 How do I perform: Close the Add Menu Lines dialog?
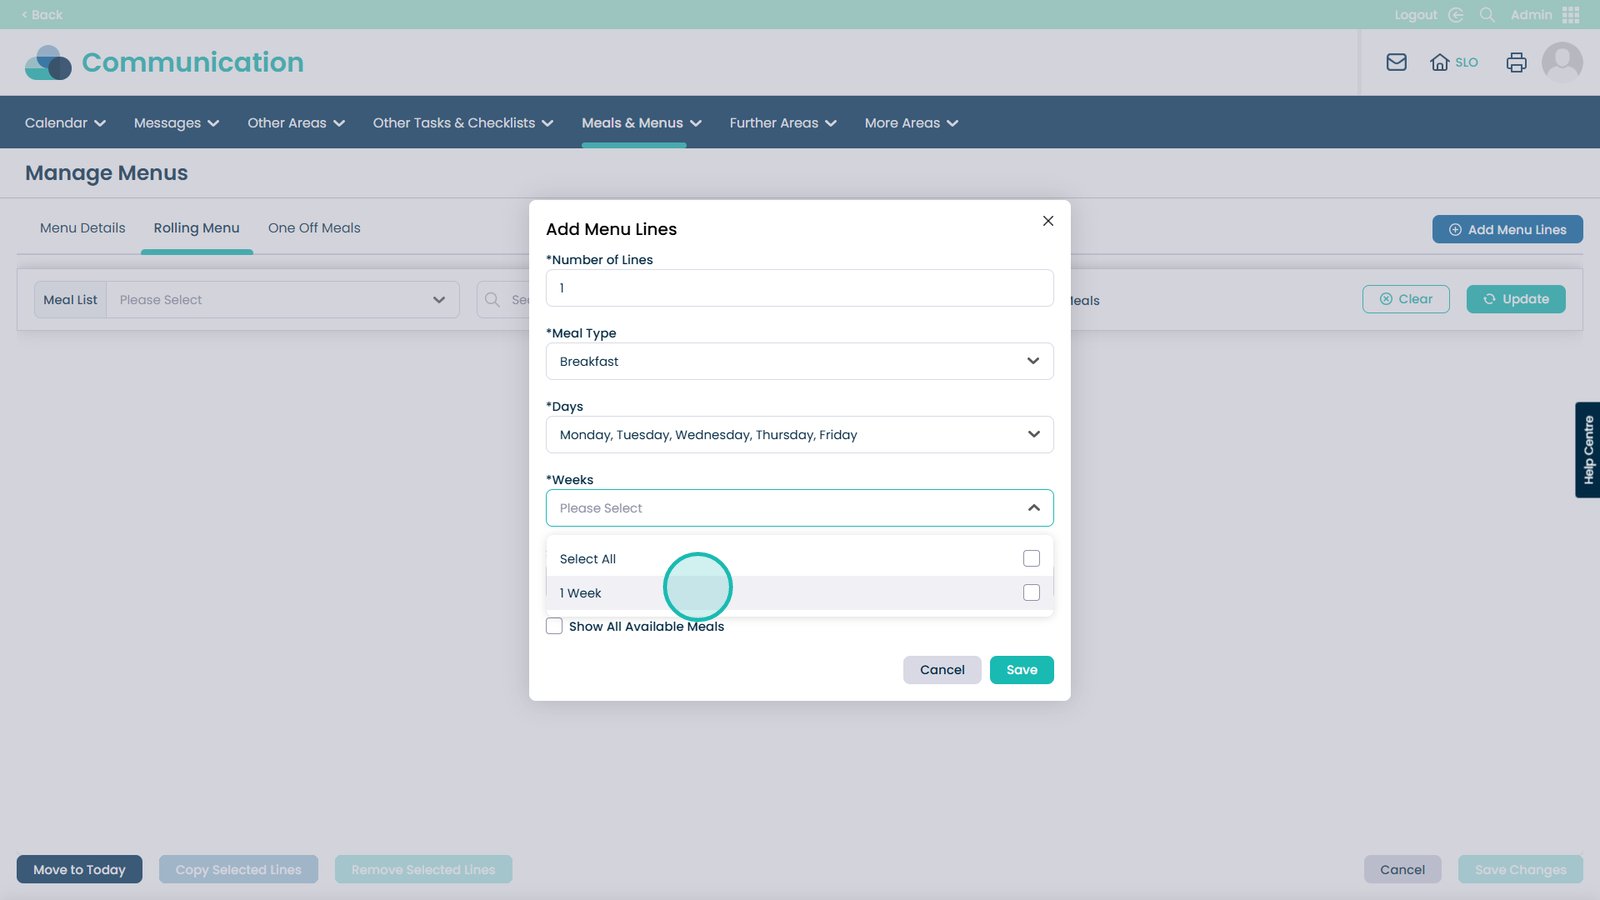point(1048,221)
